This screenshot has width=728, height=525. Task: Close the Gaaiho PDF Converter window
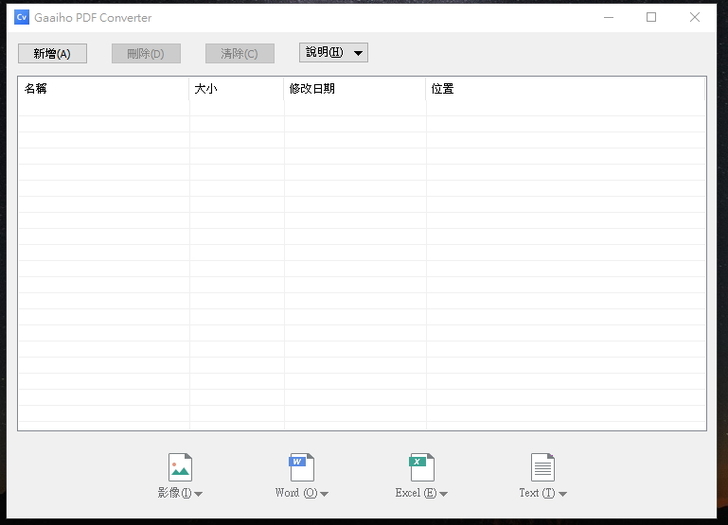coord(695,18)
